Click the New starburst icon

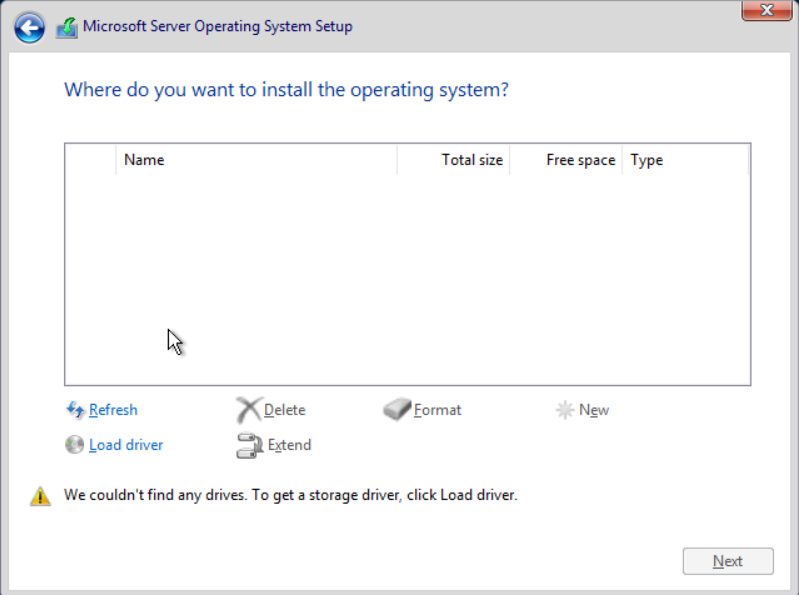(565, 410)
